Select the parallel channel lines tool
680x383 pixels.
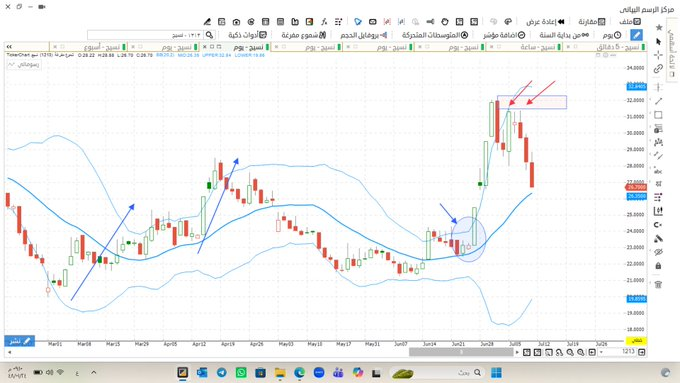pos(658,156)
